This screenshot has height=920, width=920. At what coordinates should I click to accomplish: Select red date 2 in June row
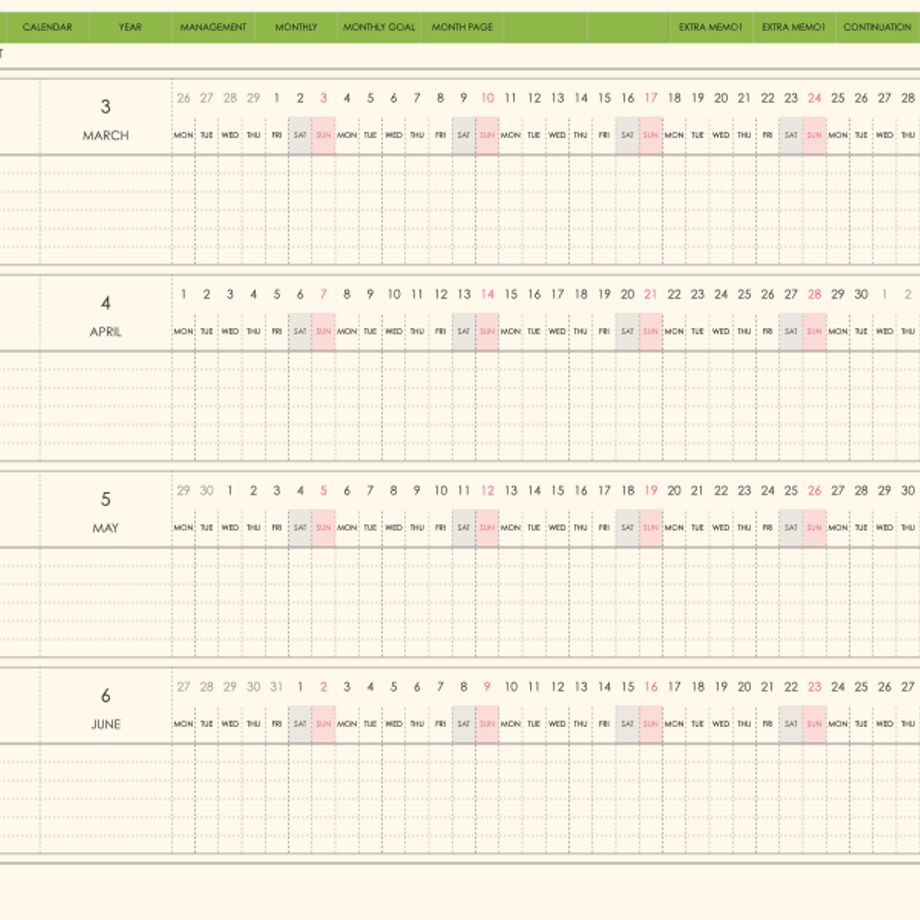click(x=323, y=687)
